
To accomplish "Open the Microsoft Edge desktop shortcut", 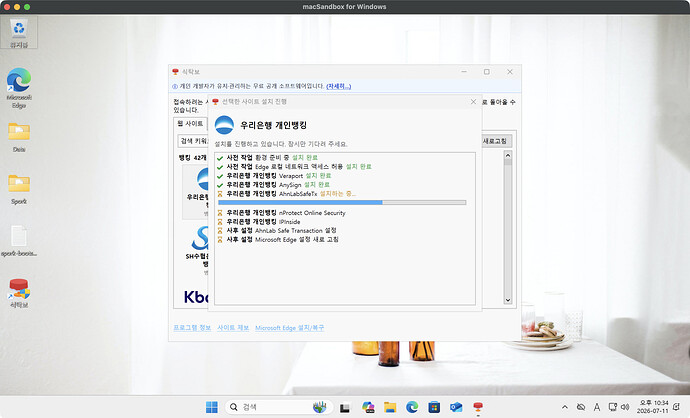I will point(19,88).
